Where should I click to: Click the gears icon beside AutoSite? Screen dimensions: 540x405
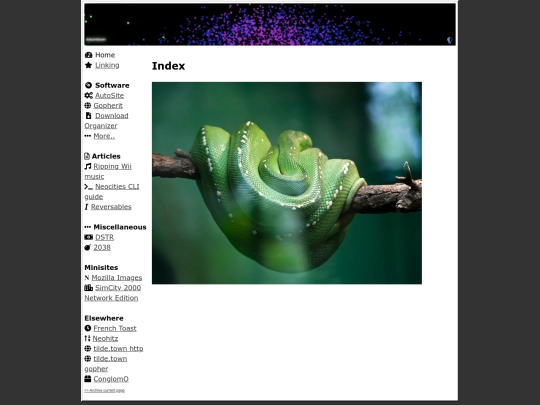point(89,95)
